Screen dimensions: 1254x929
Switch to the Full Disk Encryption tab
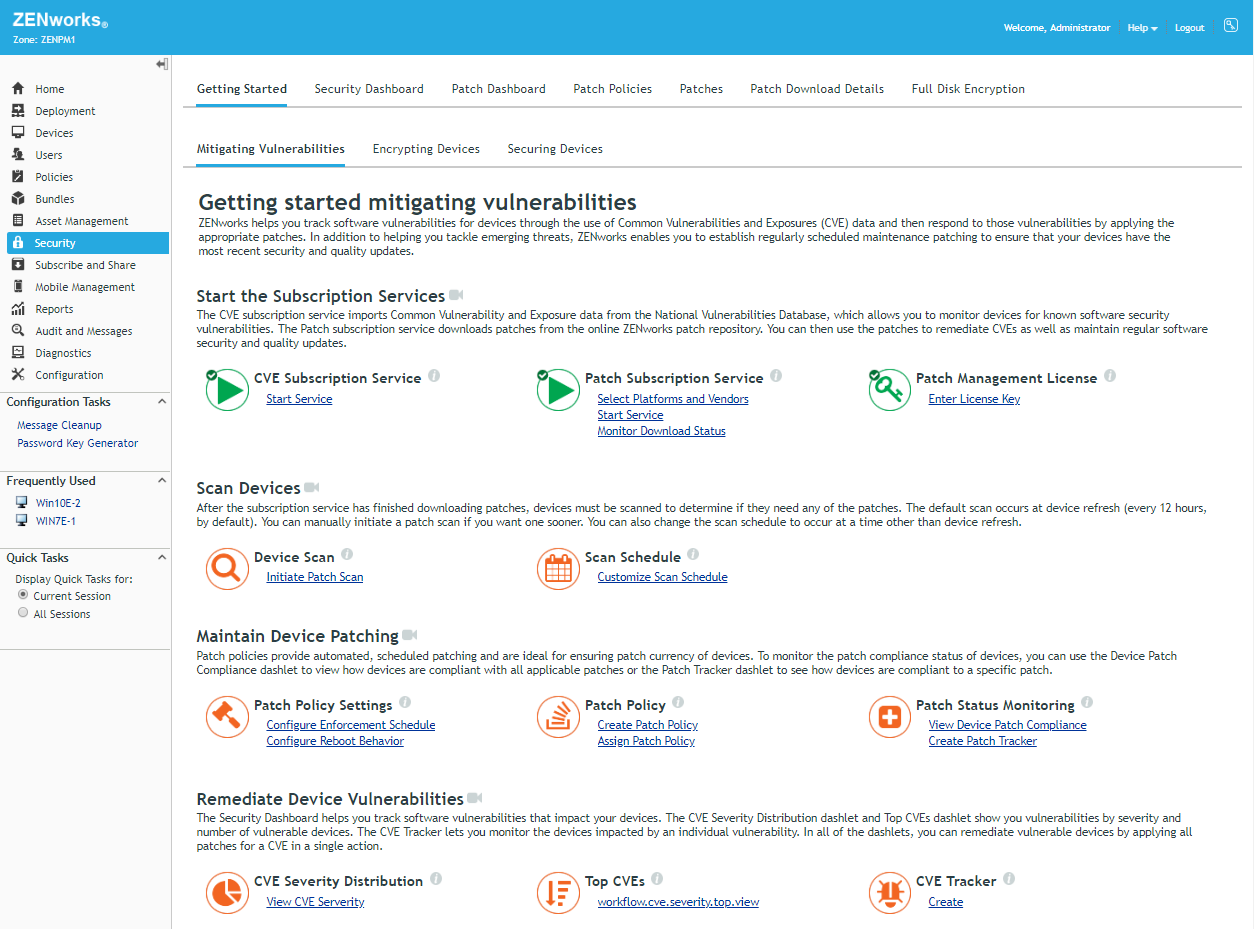pyautogui.click(x=968, y=89)
